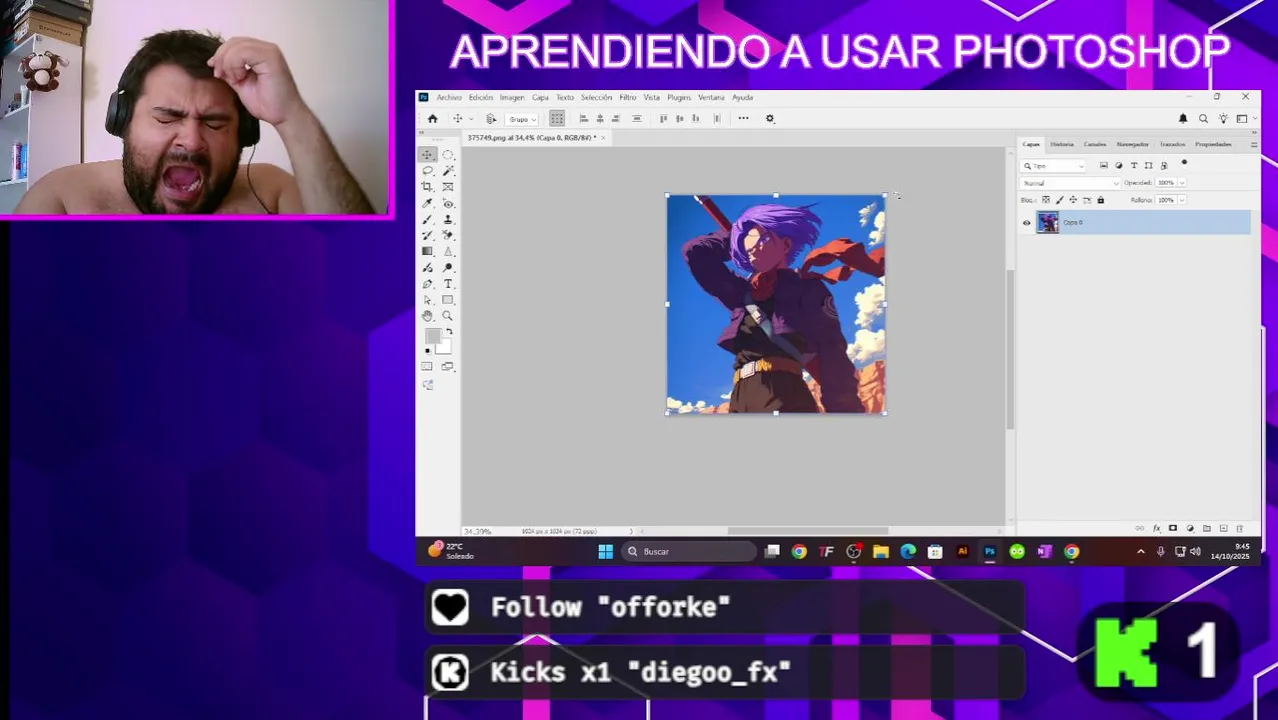Select the History Brush tool
This screenshot has height=720, width=1278.
coord(428,235)
